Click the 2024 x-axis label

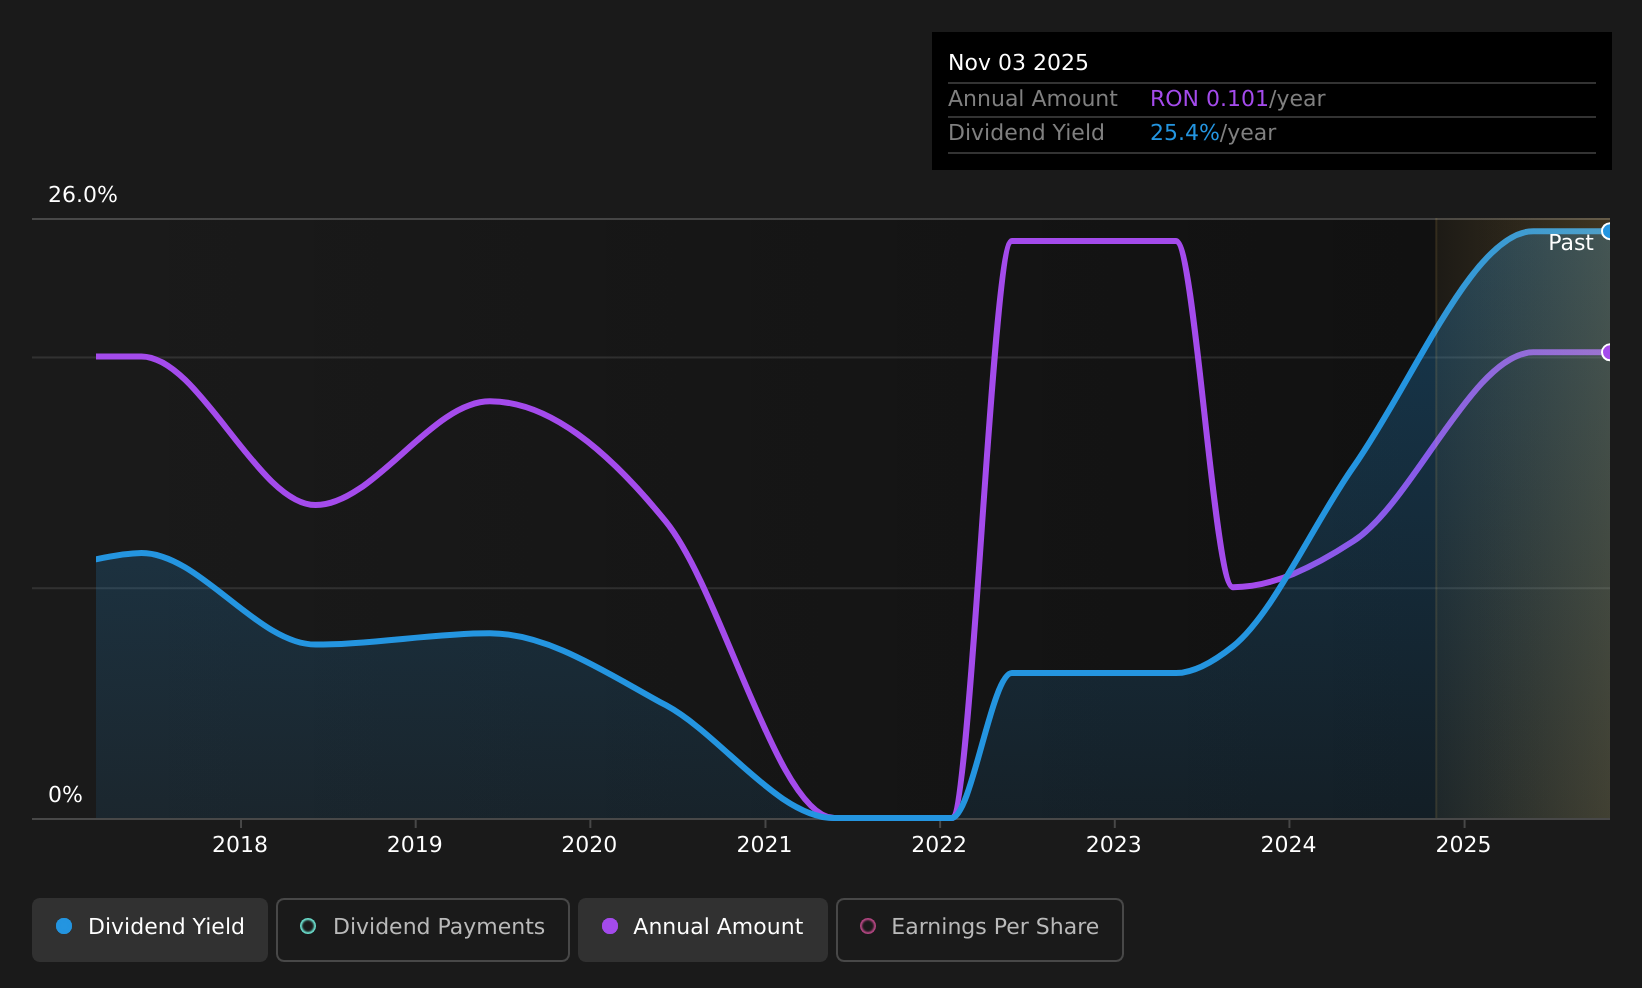point(1289,845)
